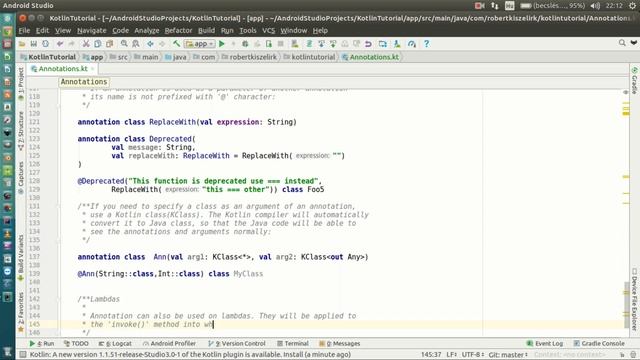Open the Project tool window

click(21, 84)
